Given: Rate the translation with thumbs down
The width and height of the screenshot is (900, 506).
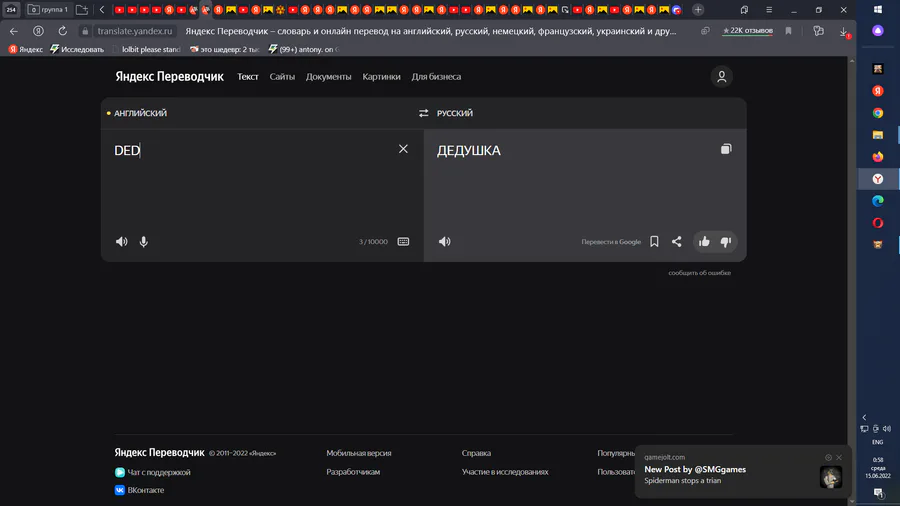Looking at the screenshot, I should [x=726, y=242].
